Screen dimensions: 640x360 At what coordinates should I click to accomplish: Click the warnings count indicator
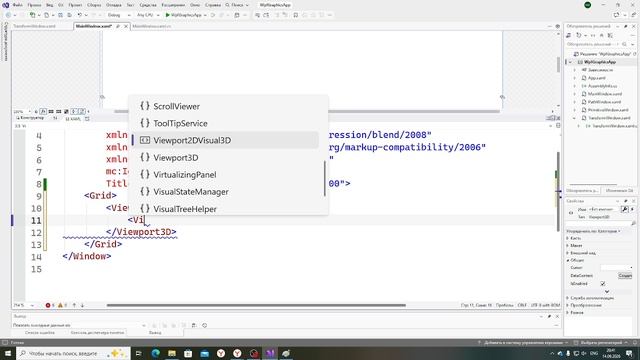tap(62, 305)
